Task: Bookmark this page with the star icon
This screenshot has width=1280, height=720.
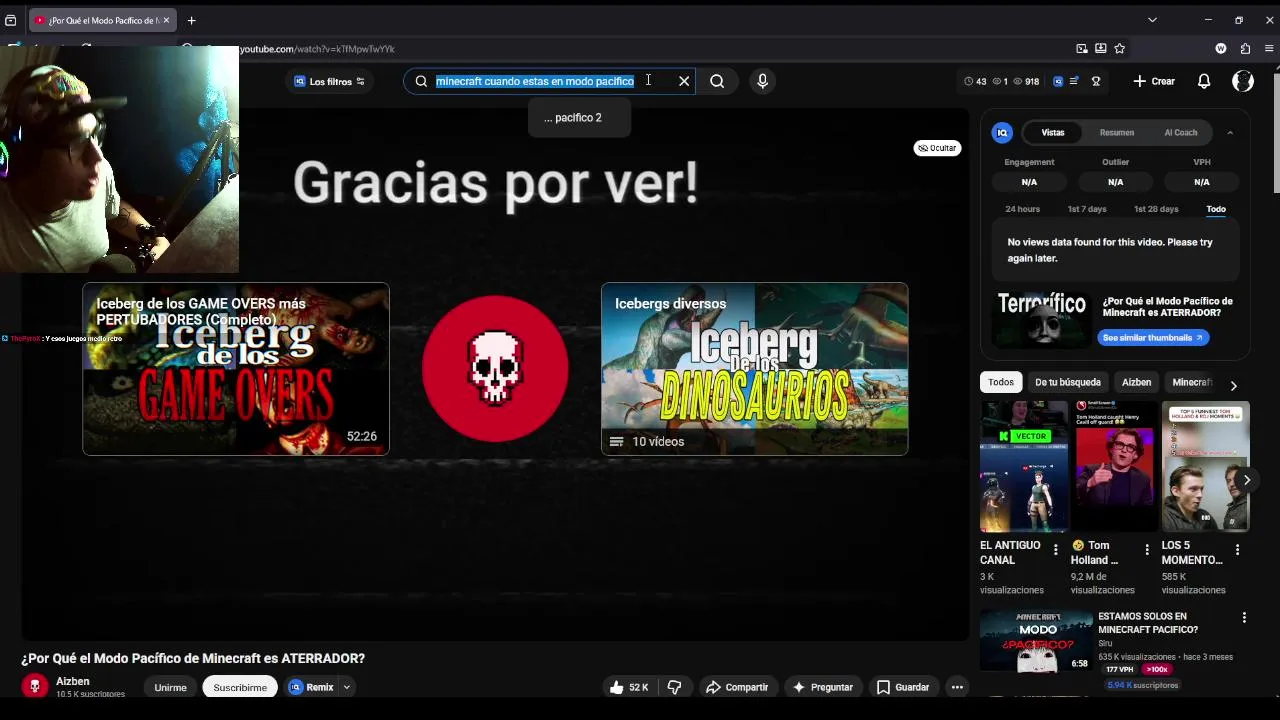Action: point(1119,48)
